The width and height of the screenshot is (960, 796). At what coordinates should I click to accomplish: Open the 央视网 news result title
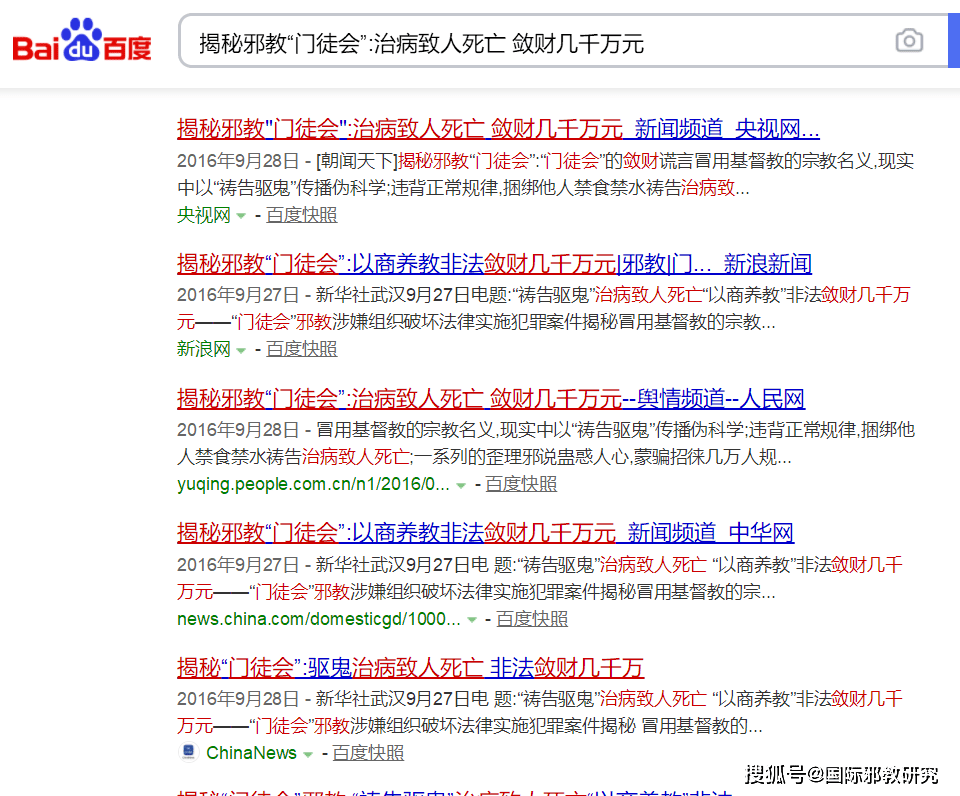pyautogui.click(x=498, y=129)
